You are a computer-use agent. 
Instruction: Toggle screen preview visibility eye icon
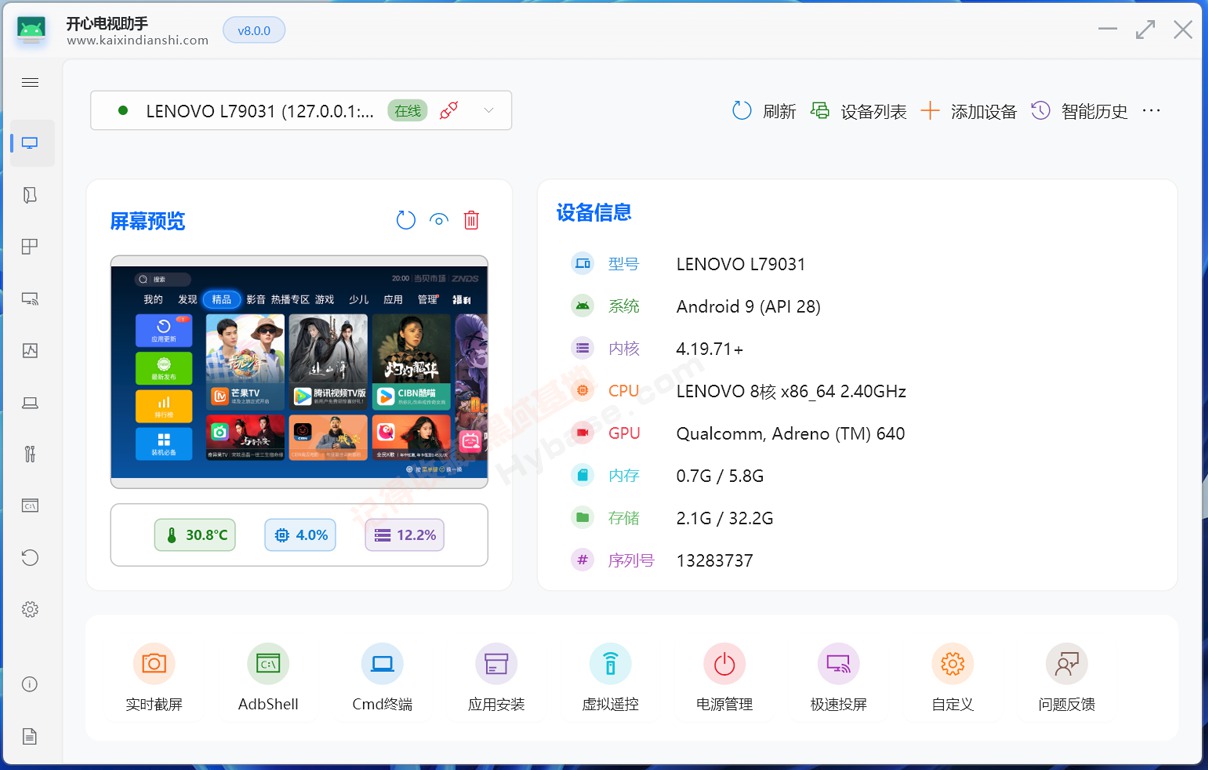tap(439, 220)
